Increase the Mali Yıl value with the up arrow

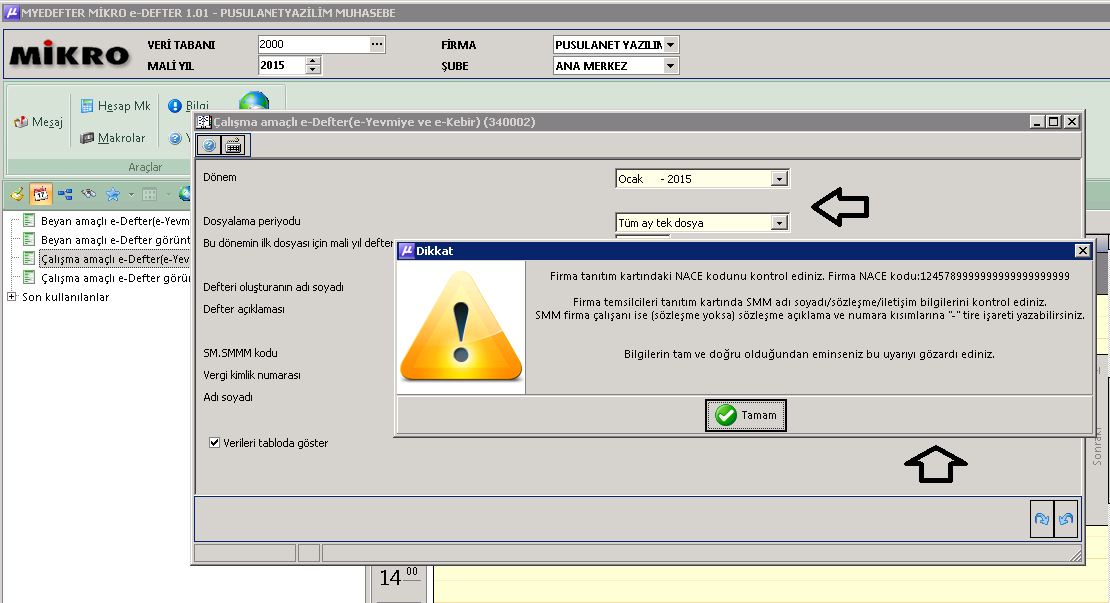coord(313,61)
